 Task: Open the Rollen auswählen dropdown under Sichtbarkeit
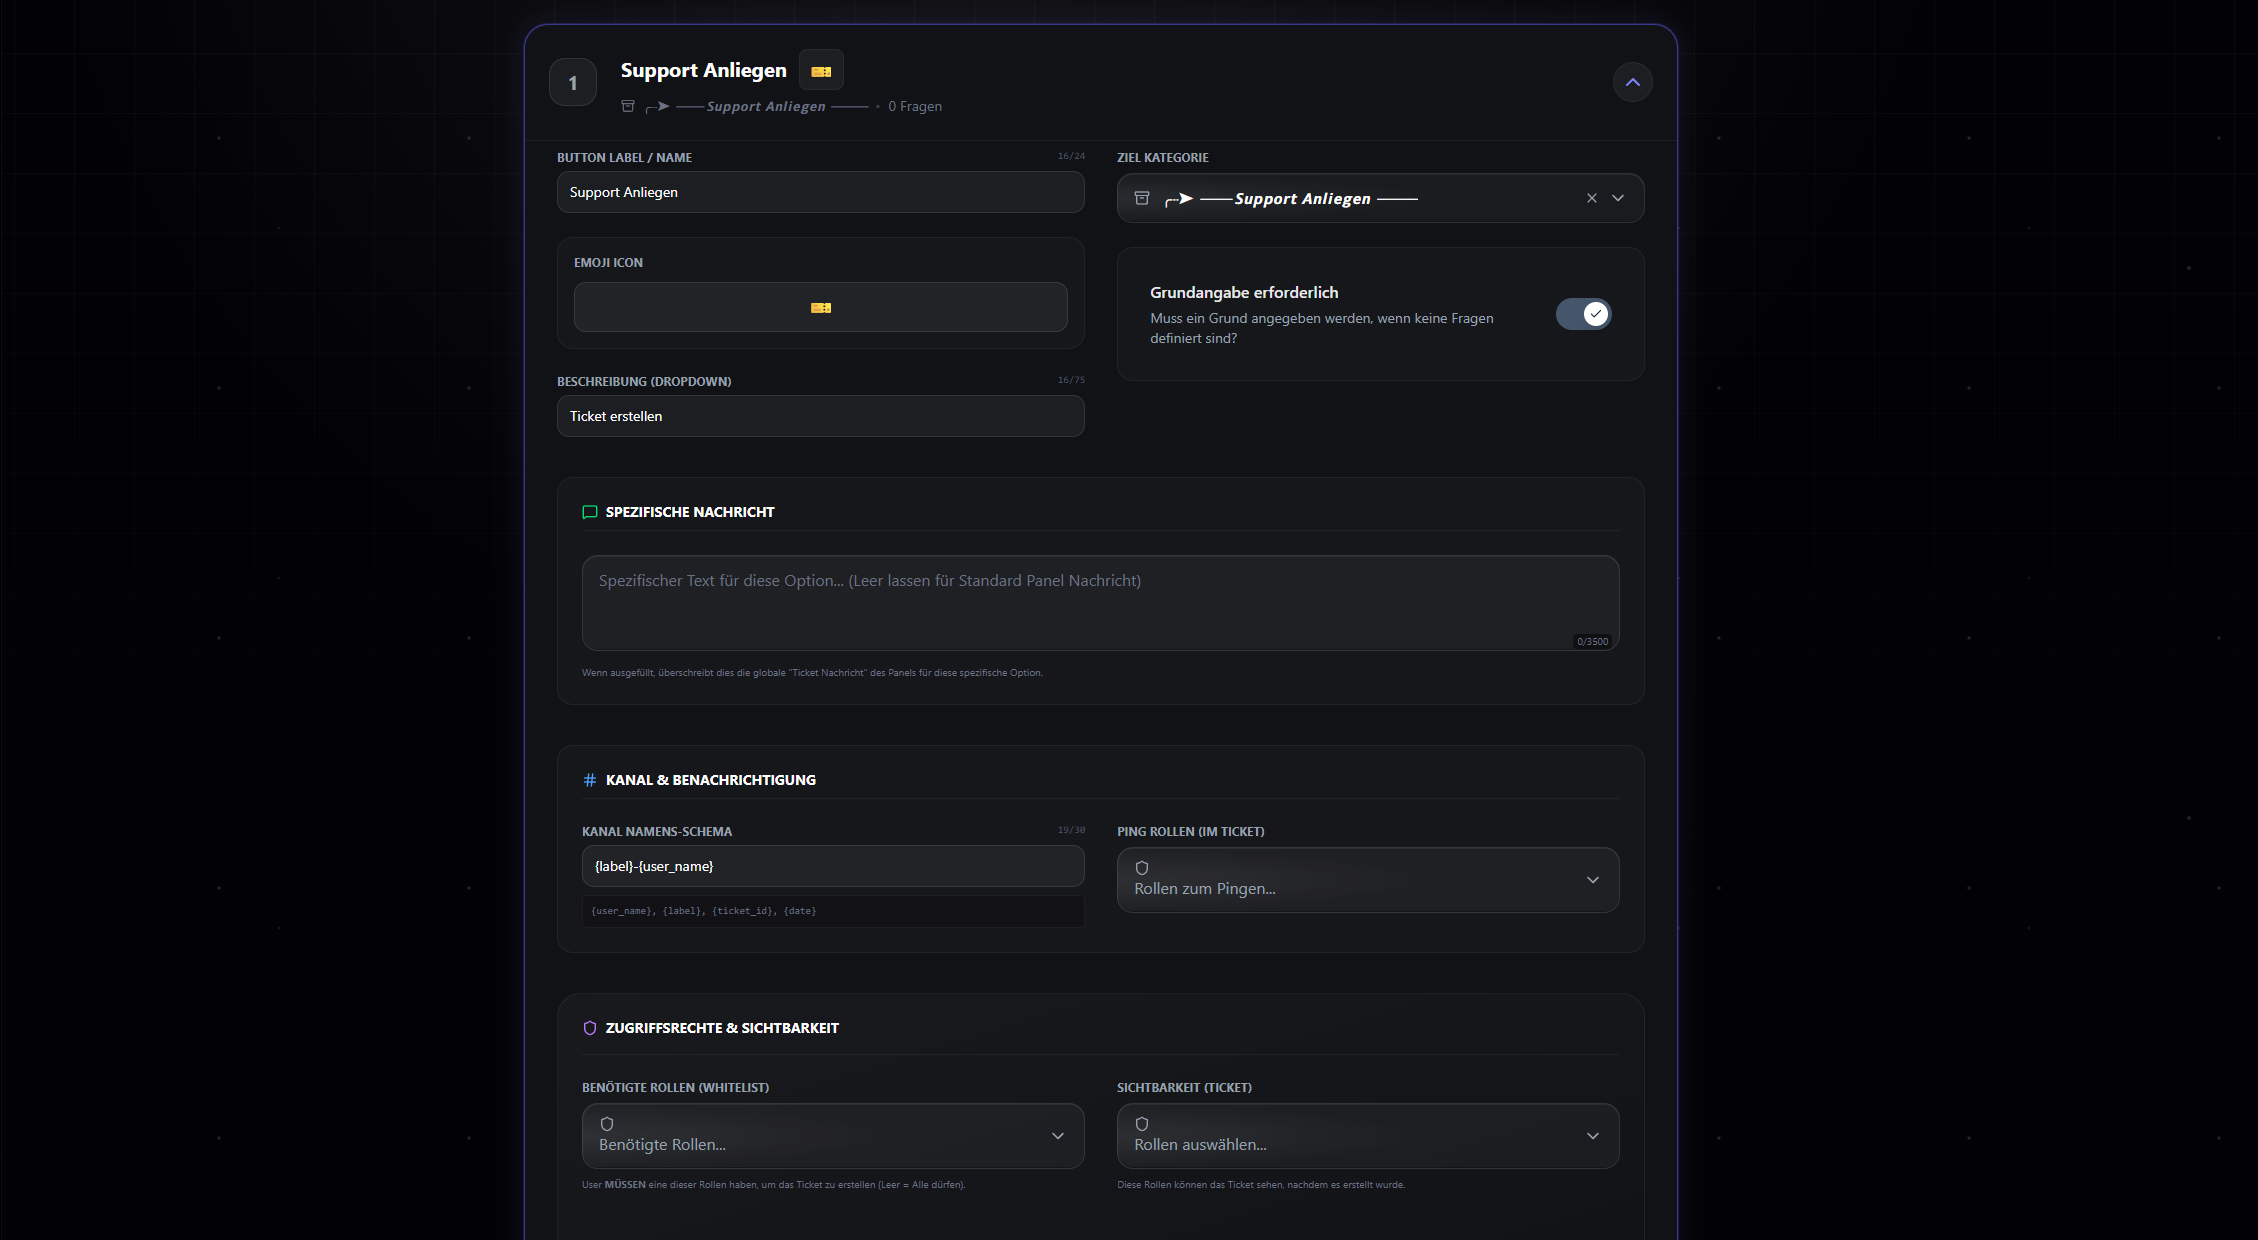(x=1593, y=1136)
